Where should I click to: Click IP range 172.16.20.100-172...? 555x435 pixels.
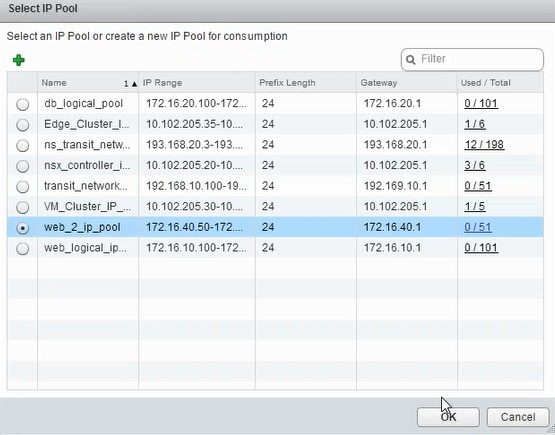point(196,103)
